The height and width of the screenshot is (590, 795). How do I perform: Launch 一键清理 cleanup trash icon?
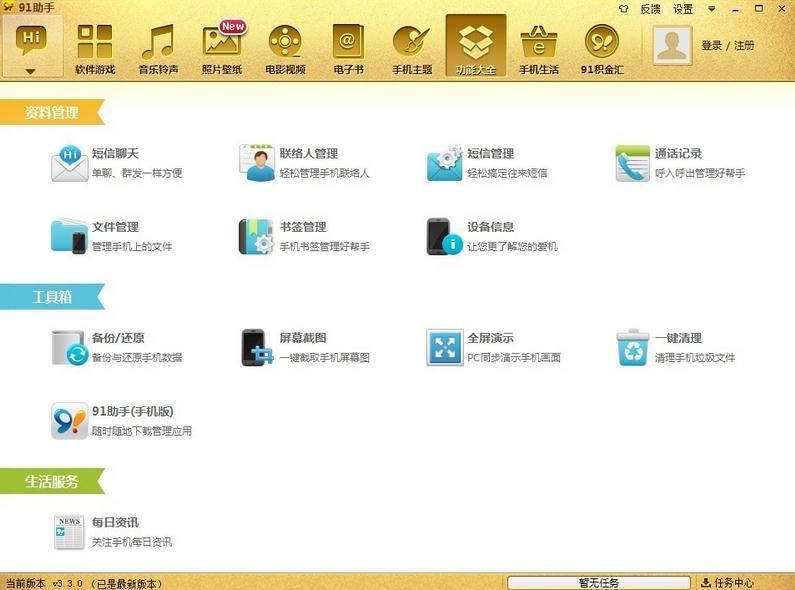(633, 347)
